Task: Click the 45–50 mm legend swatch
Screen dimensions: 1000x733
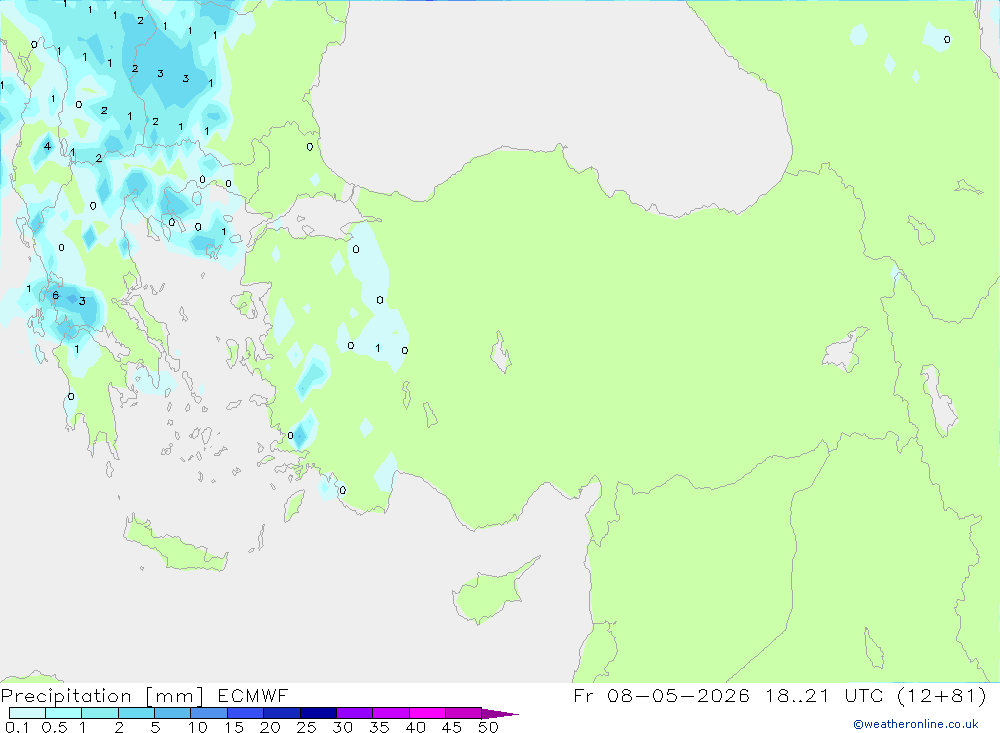Action: (464, 713)
